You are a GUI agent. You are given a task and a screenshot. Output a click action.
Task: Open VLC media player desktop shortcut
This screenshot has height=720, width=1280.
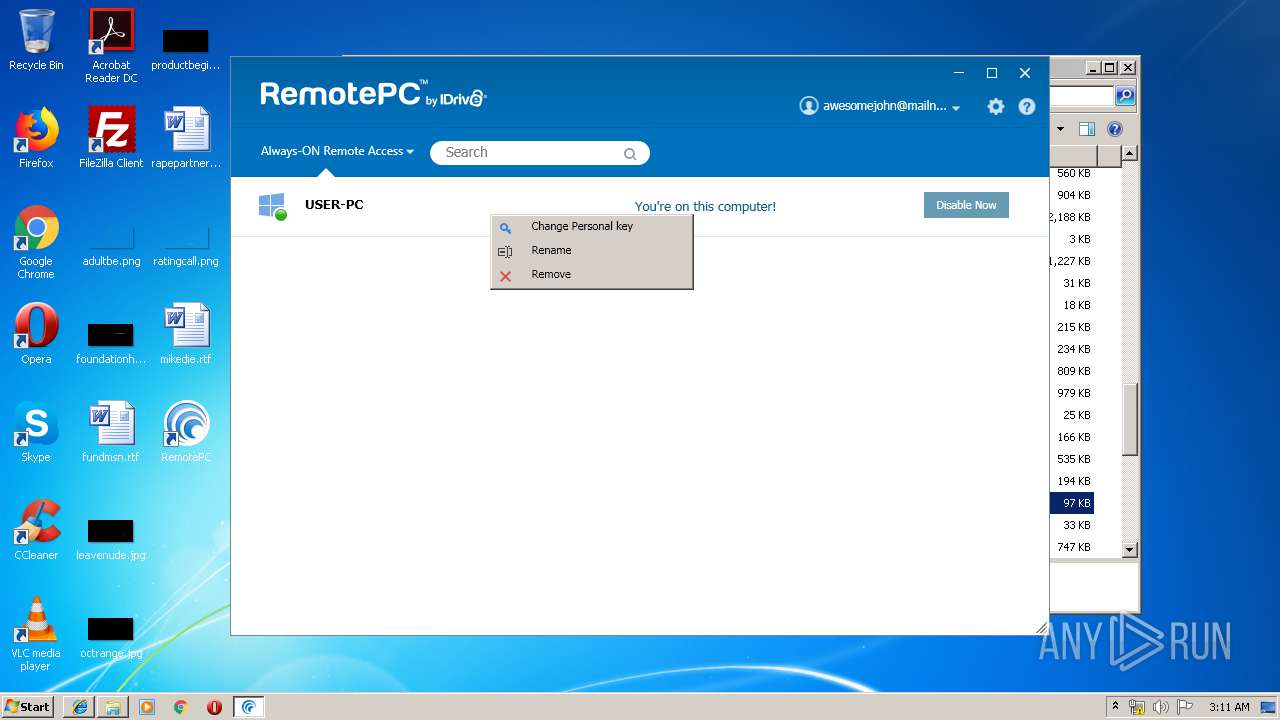point(36,634)
